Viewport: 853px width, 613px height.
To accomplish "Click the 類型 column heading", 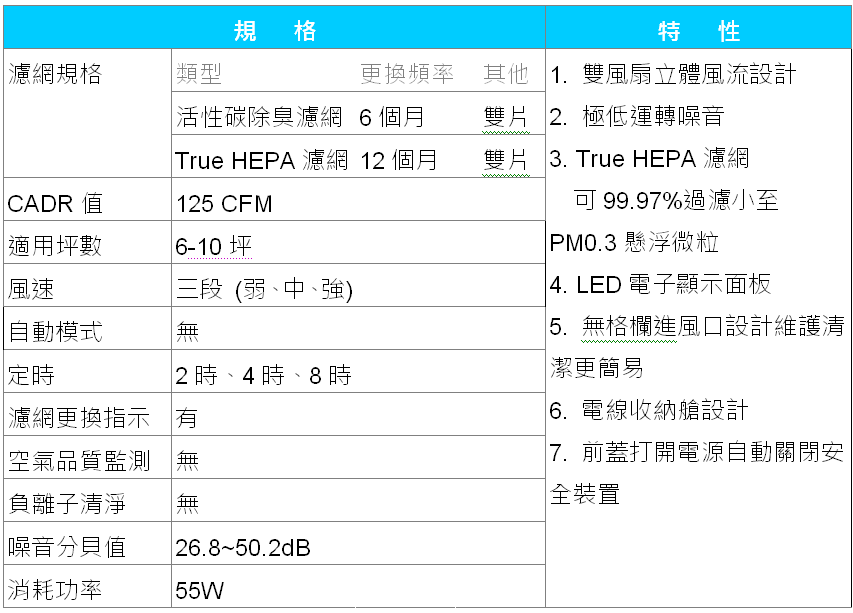I will point(198,74).
